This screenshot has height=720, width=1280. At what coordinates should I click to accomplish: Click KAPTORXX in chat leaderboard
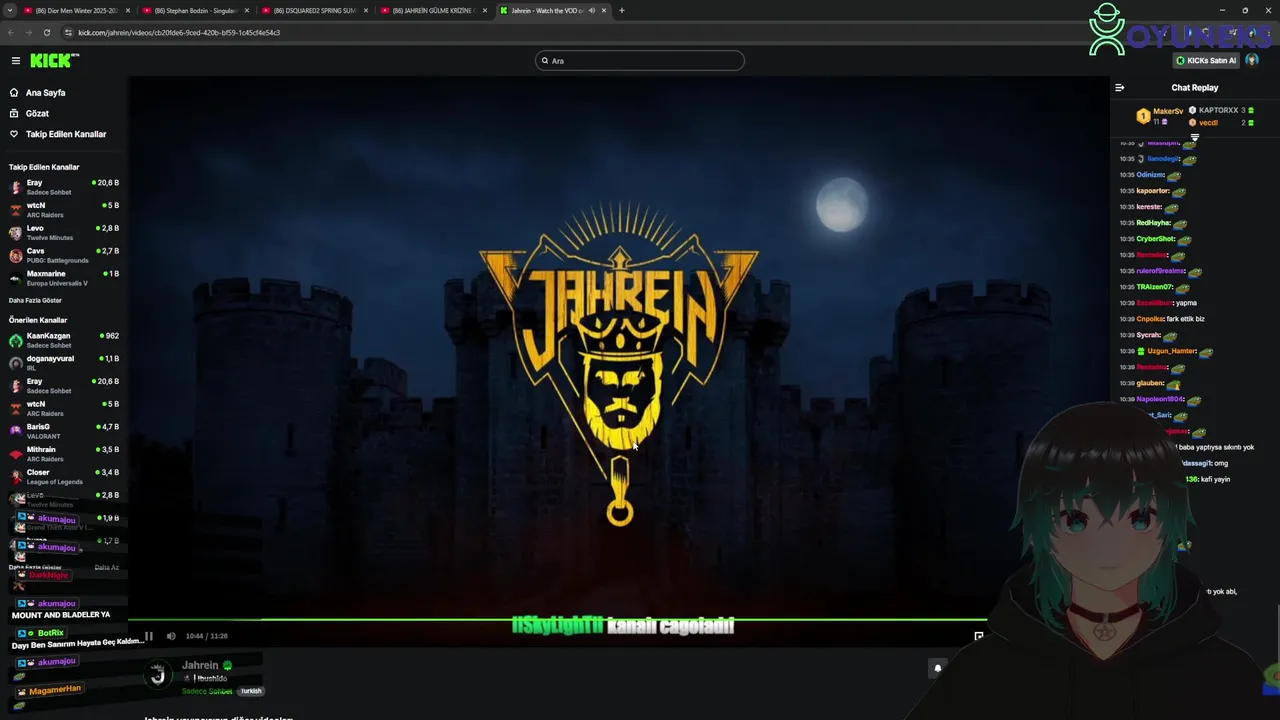1218,110
